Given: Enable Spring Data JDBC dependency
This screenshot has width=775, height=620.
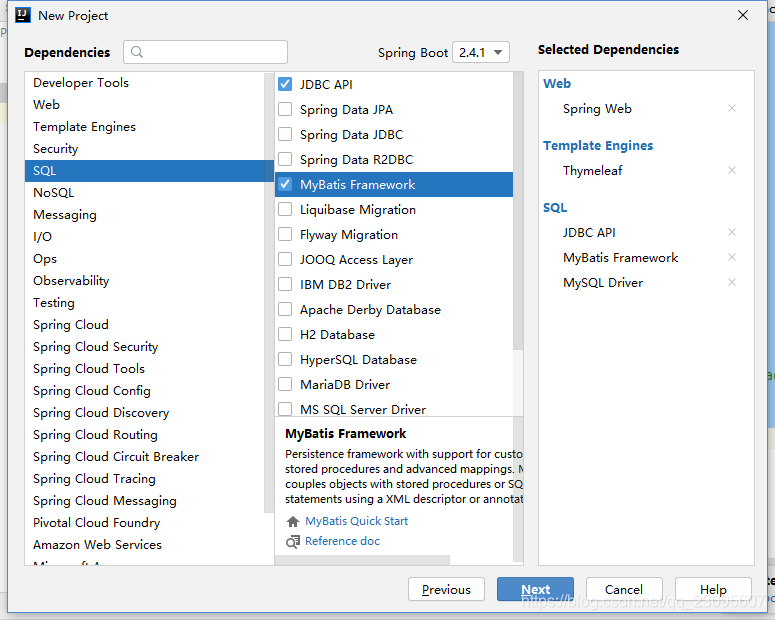Looking at the screenshot, I should coord(285,134).
